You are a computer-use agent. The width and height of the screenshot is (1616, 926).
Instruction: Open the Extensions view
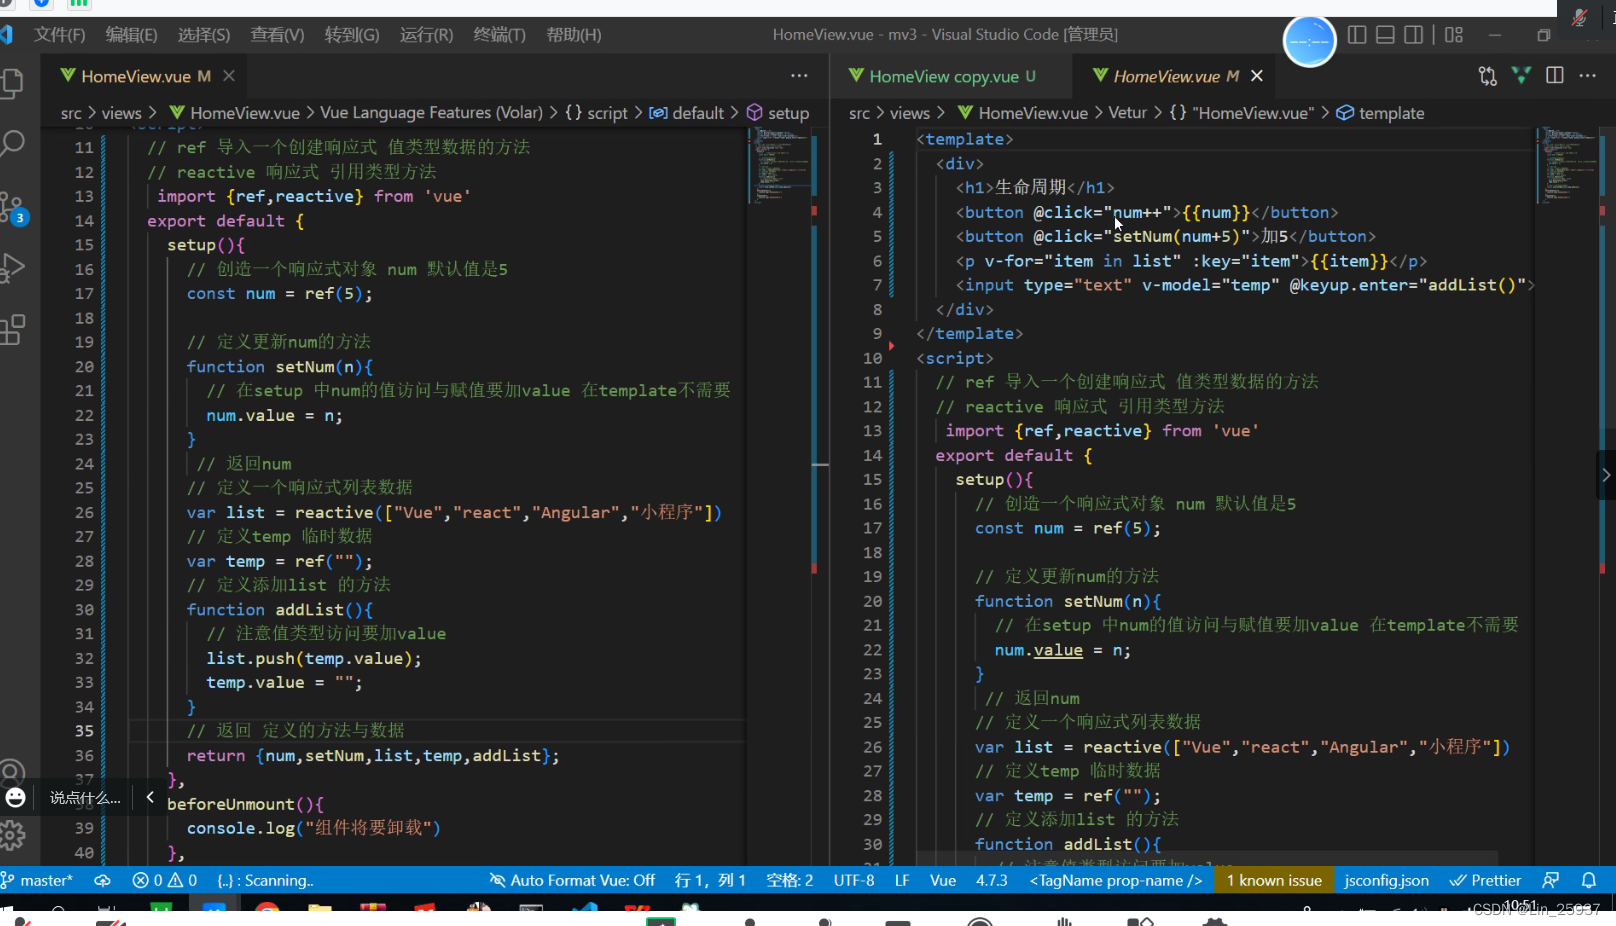[x=12, y=329]
